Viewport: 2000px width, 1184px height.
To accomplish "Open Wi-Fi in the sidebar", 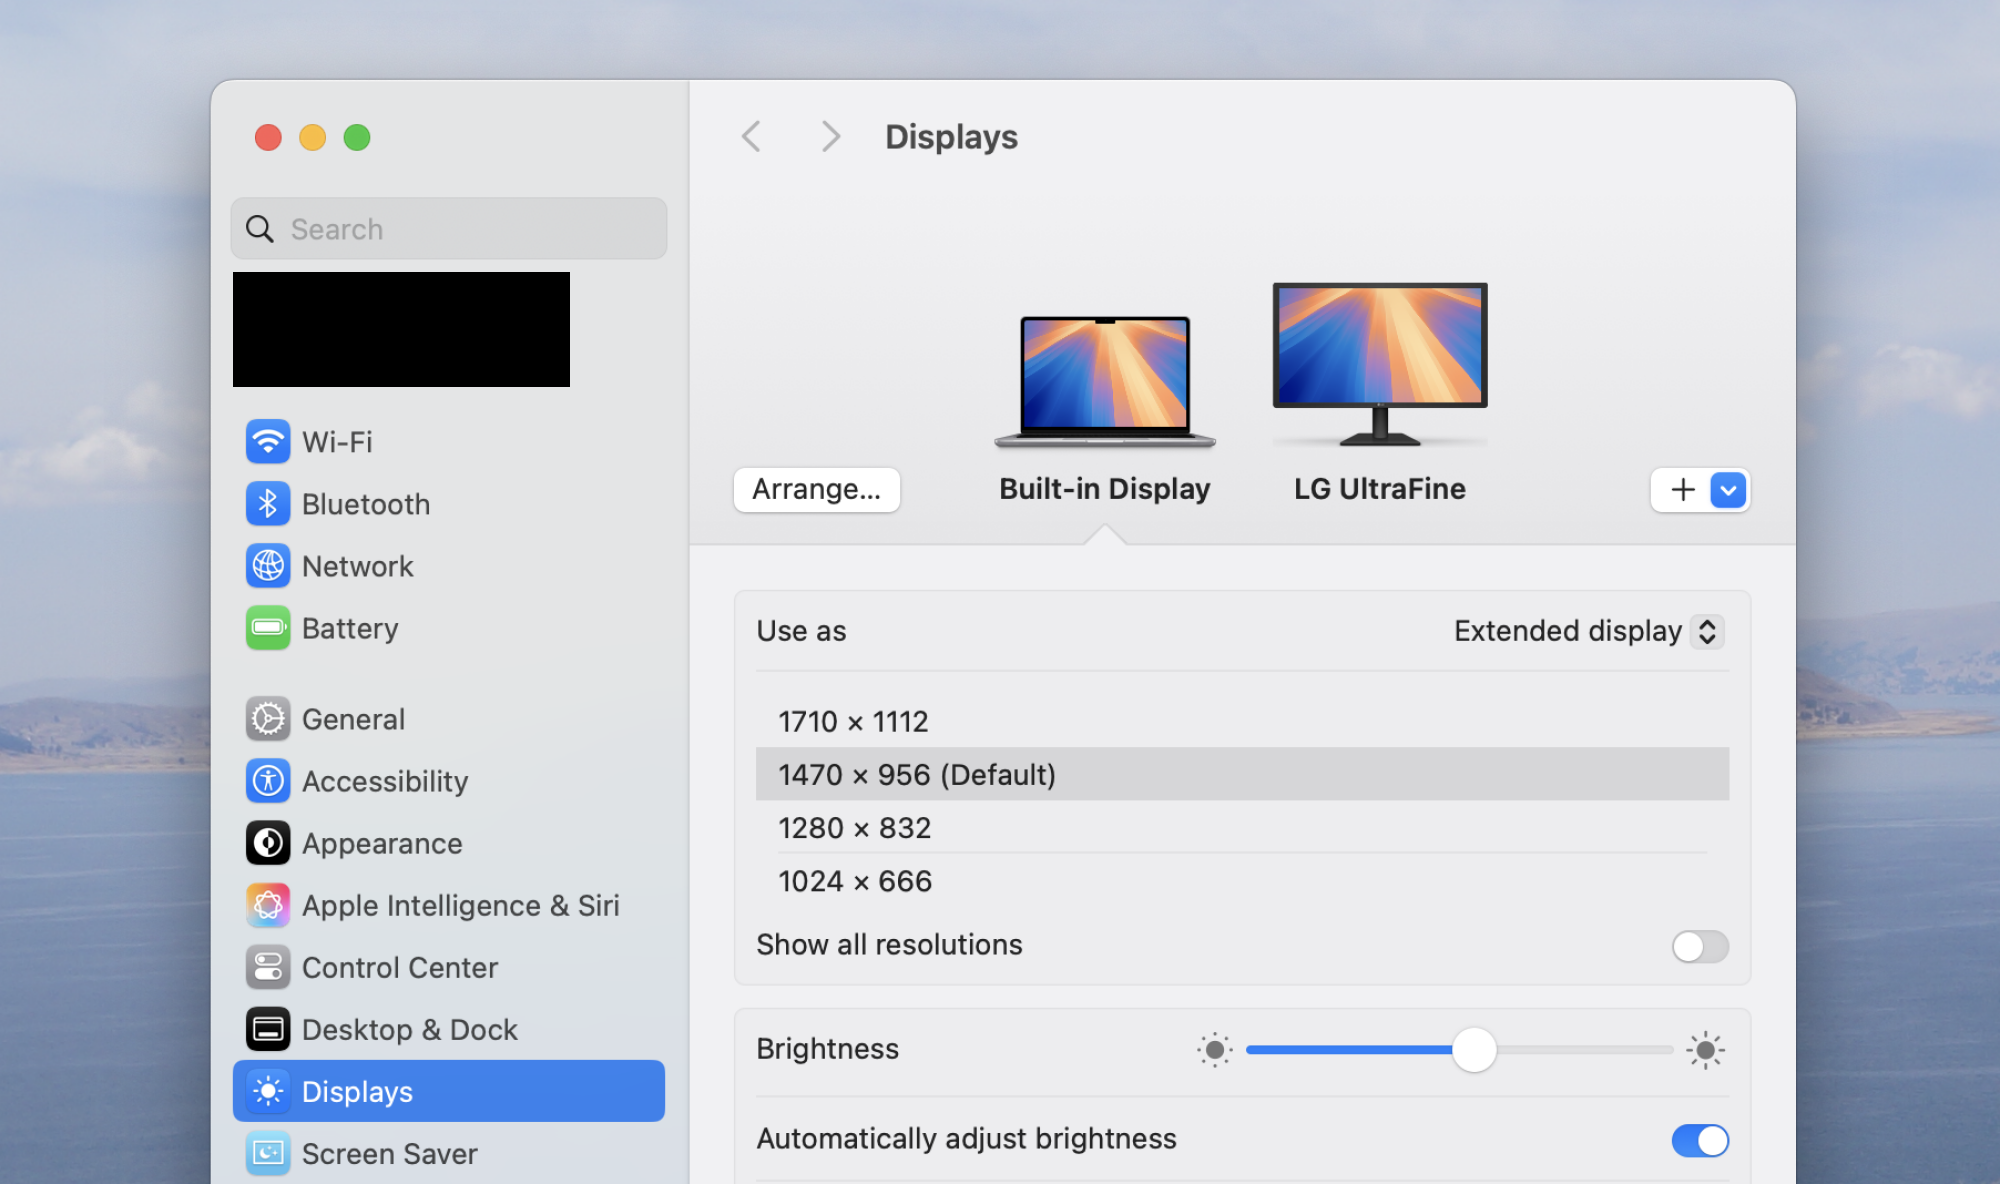I will pos(449,441).
